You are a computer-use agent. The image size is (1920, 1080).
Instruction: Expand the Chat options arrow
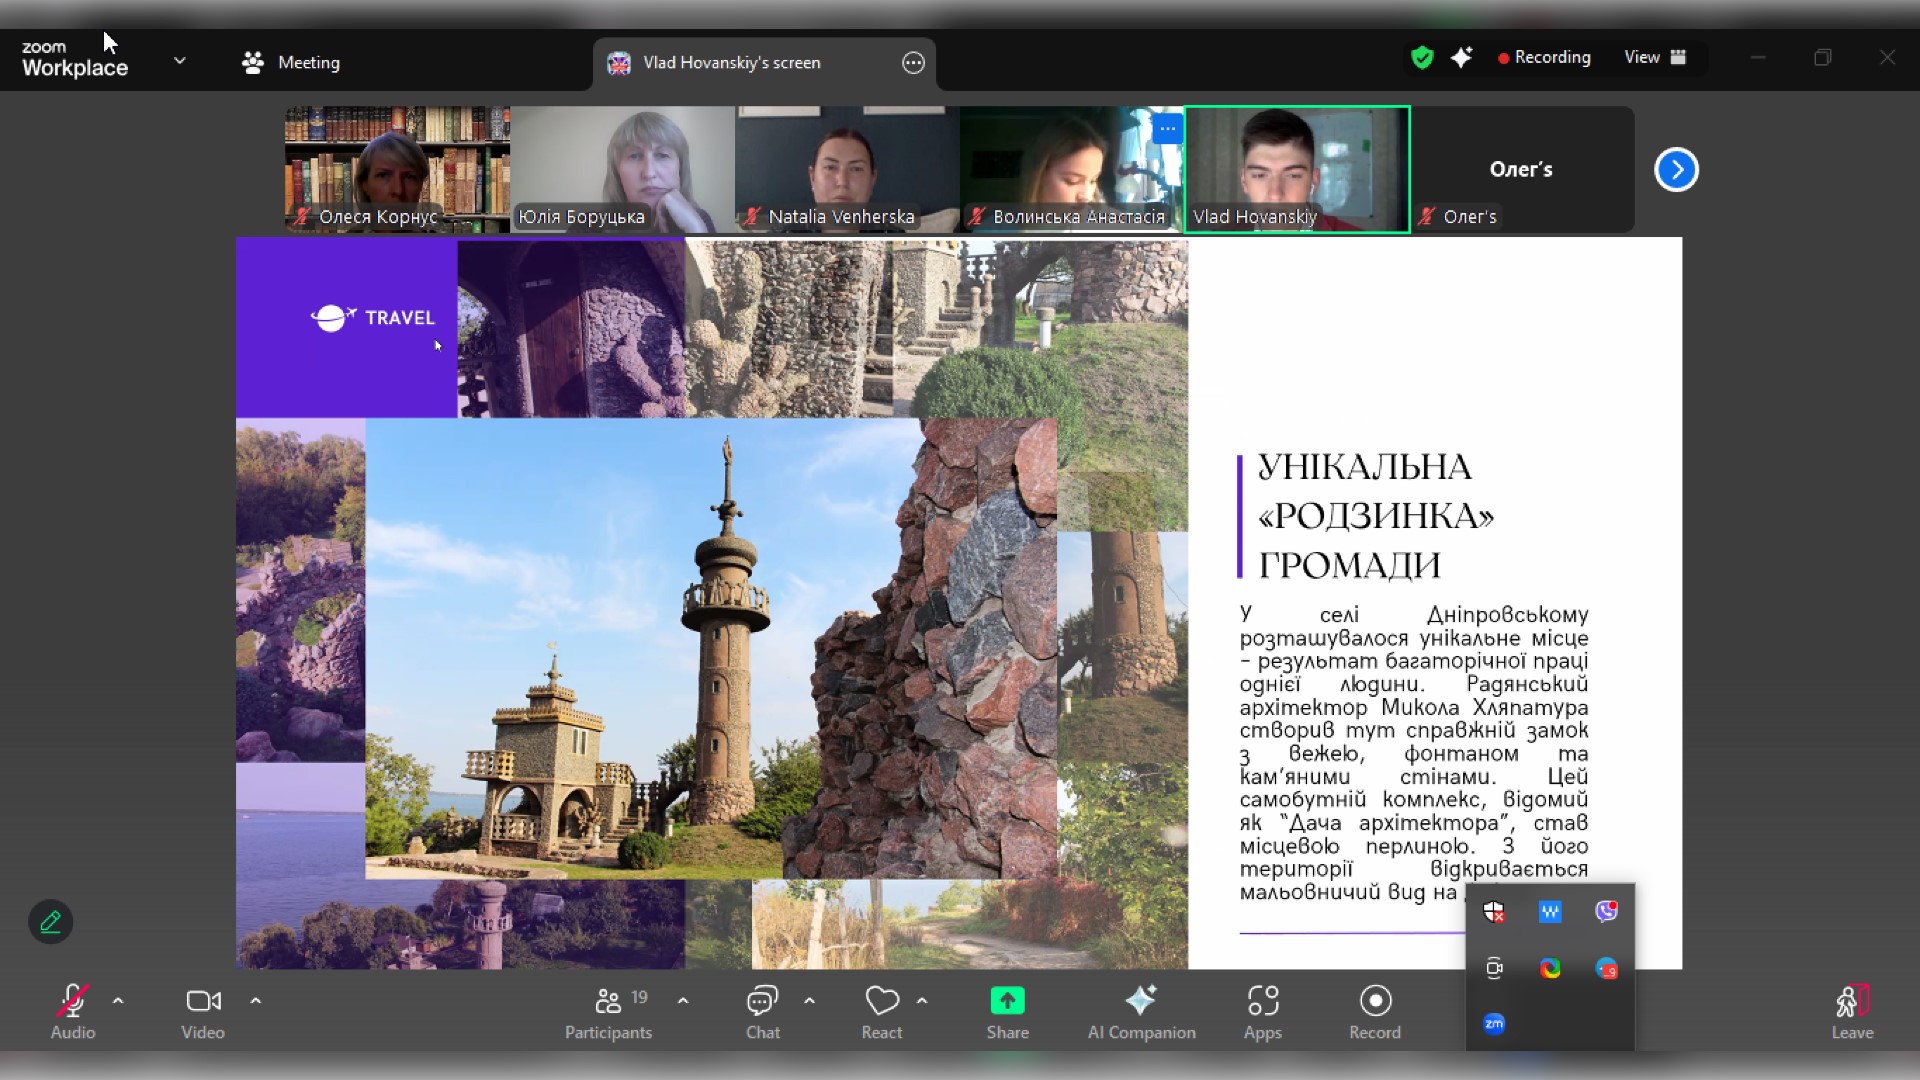(x=809, y=1000)
